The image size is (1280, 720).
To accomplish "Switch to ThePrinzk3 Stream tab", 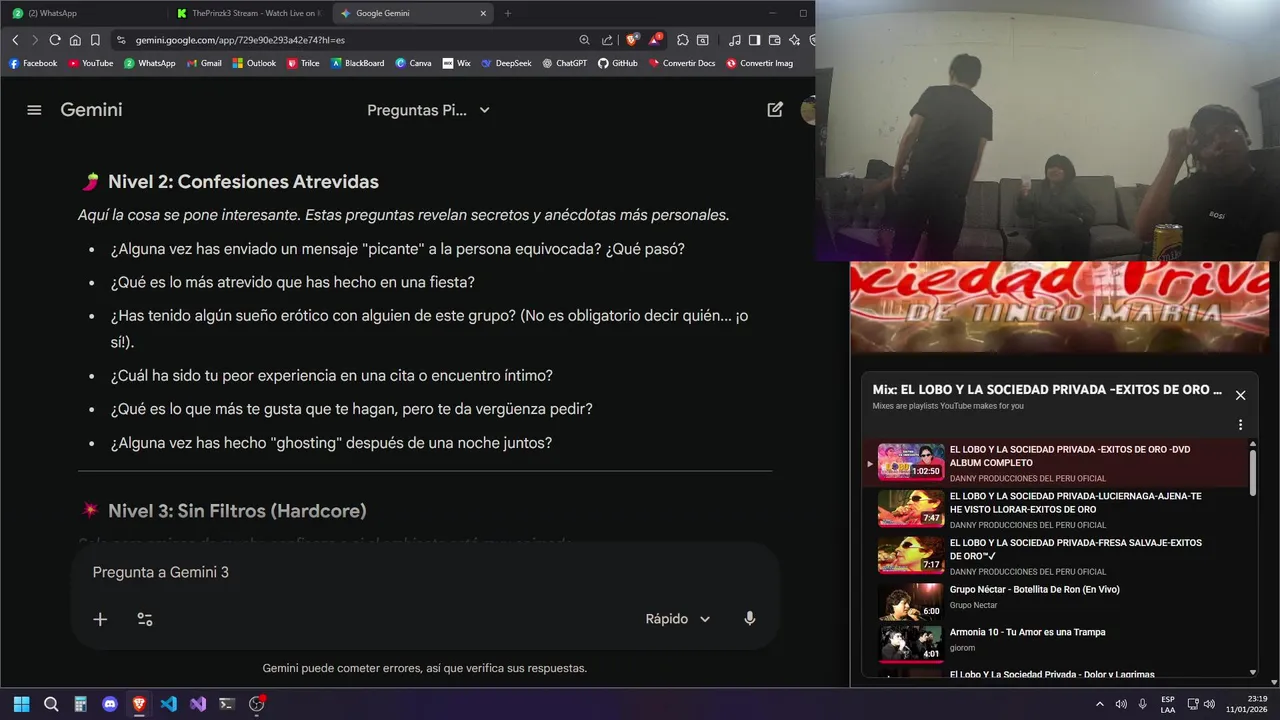I will [248, 13].
